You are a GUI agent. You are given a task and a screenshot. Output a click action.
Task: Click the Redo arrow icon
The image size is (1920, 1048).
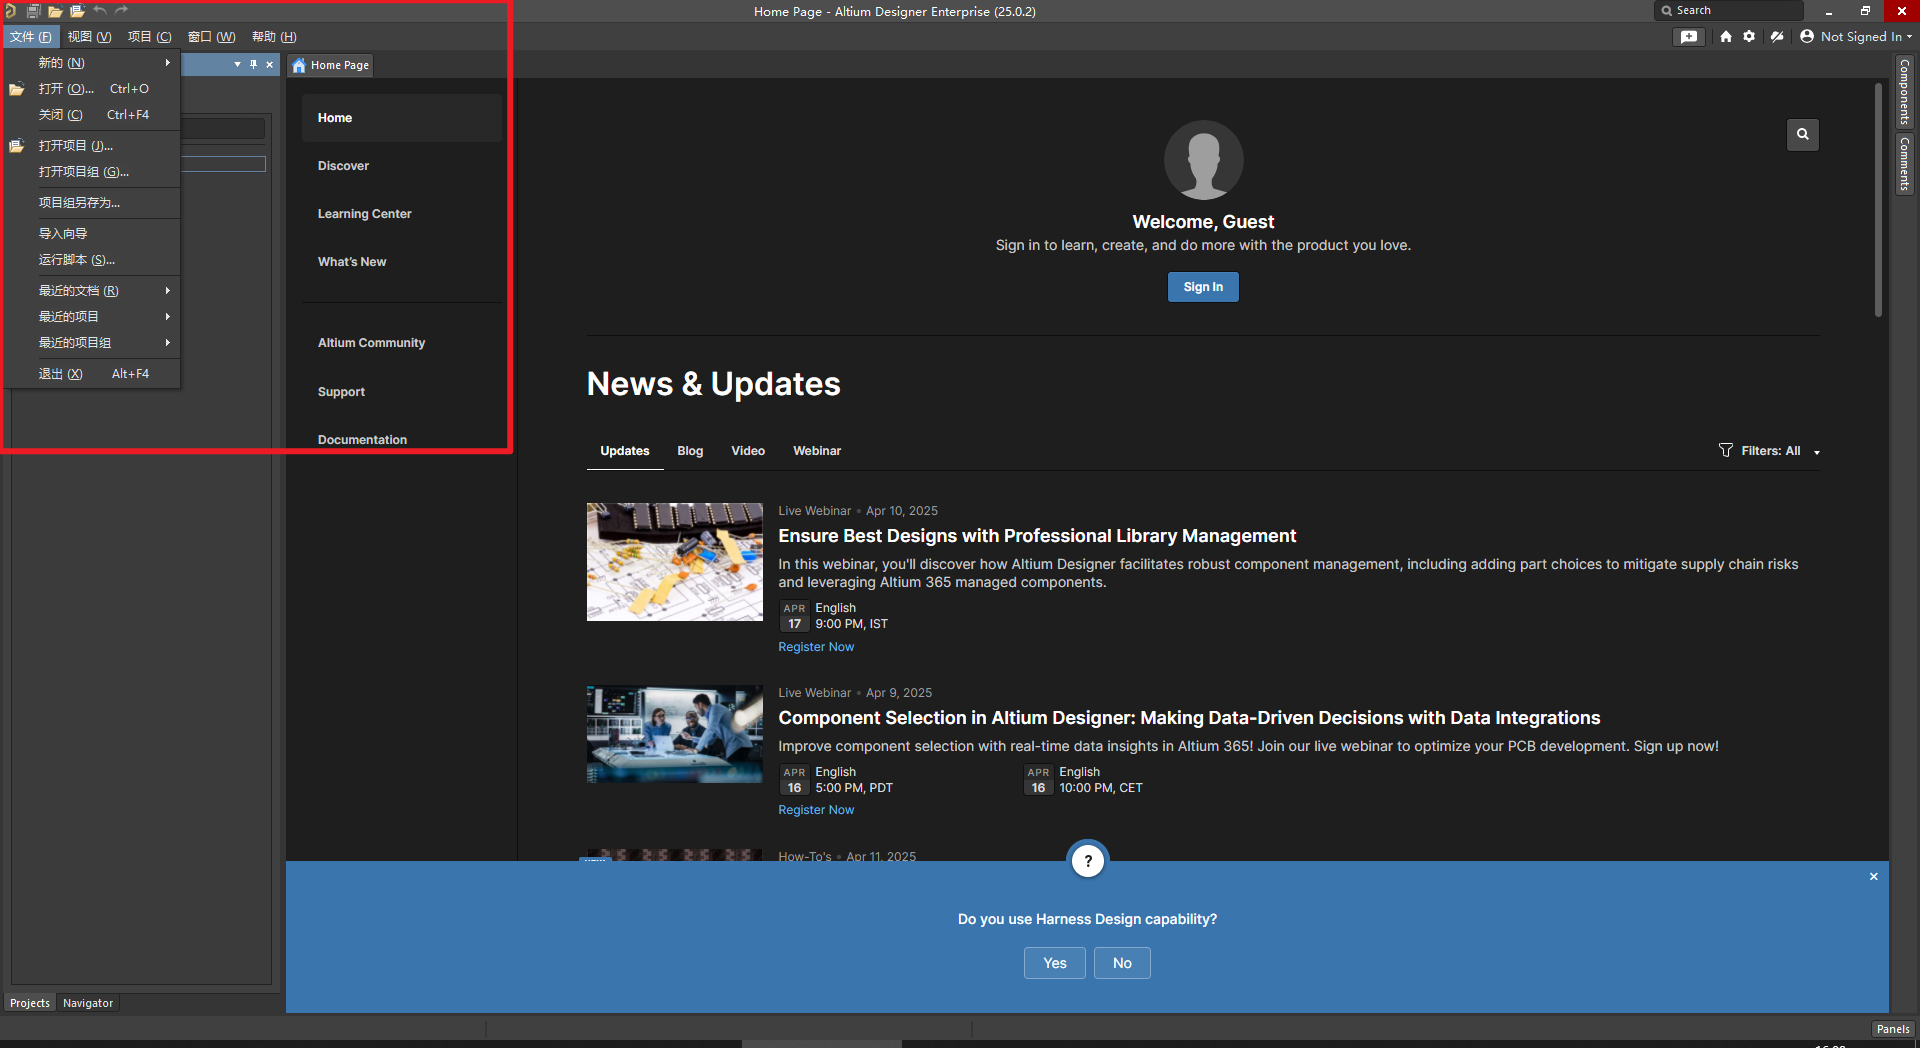click(122, 11)
